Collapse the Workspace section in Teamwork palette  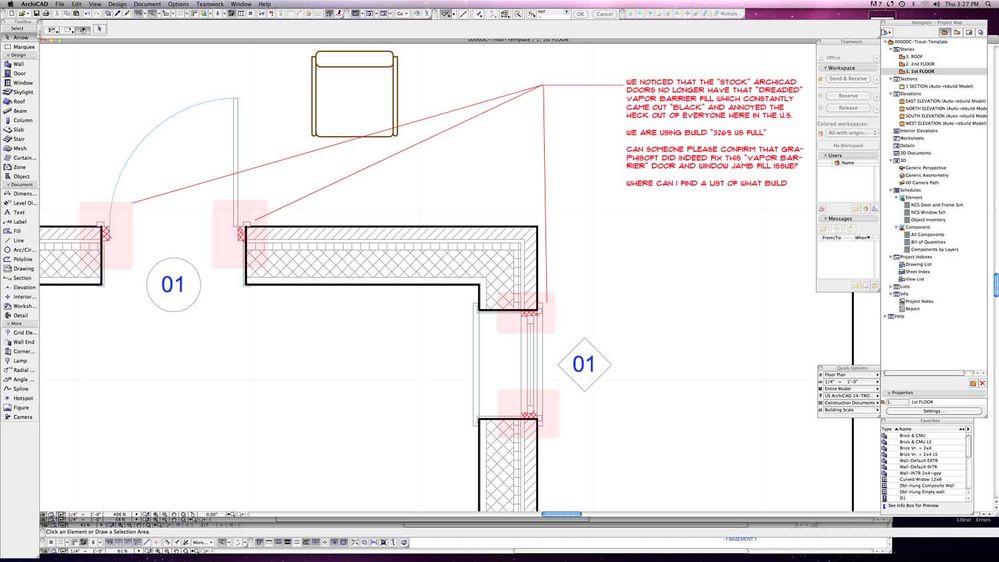click(825, 68)
